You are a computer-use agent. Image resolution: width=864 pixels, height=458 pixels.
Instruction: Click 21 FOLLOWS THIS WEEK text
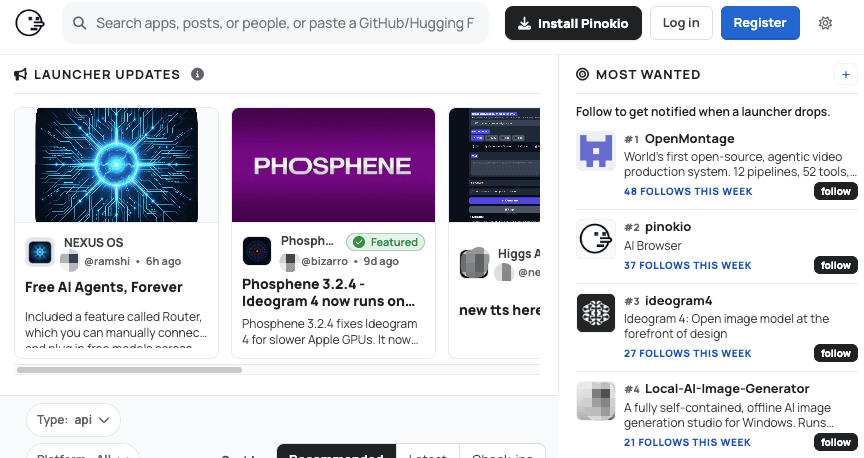[687, 442]
